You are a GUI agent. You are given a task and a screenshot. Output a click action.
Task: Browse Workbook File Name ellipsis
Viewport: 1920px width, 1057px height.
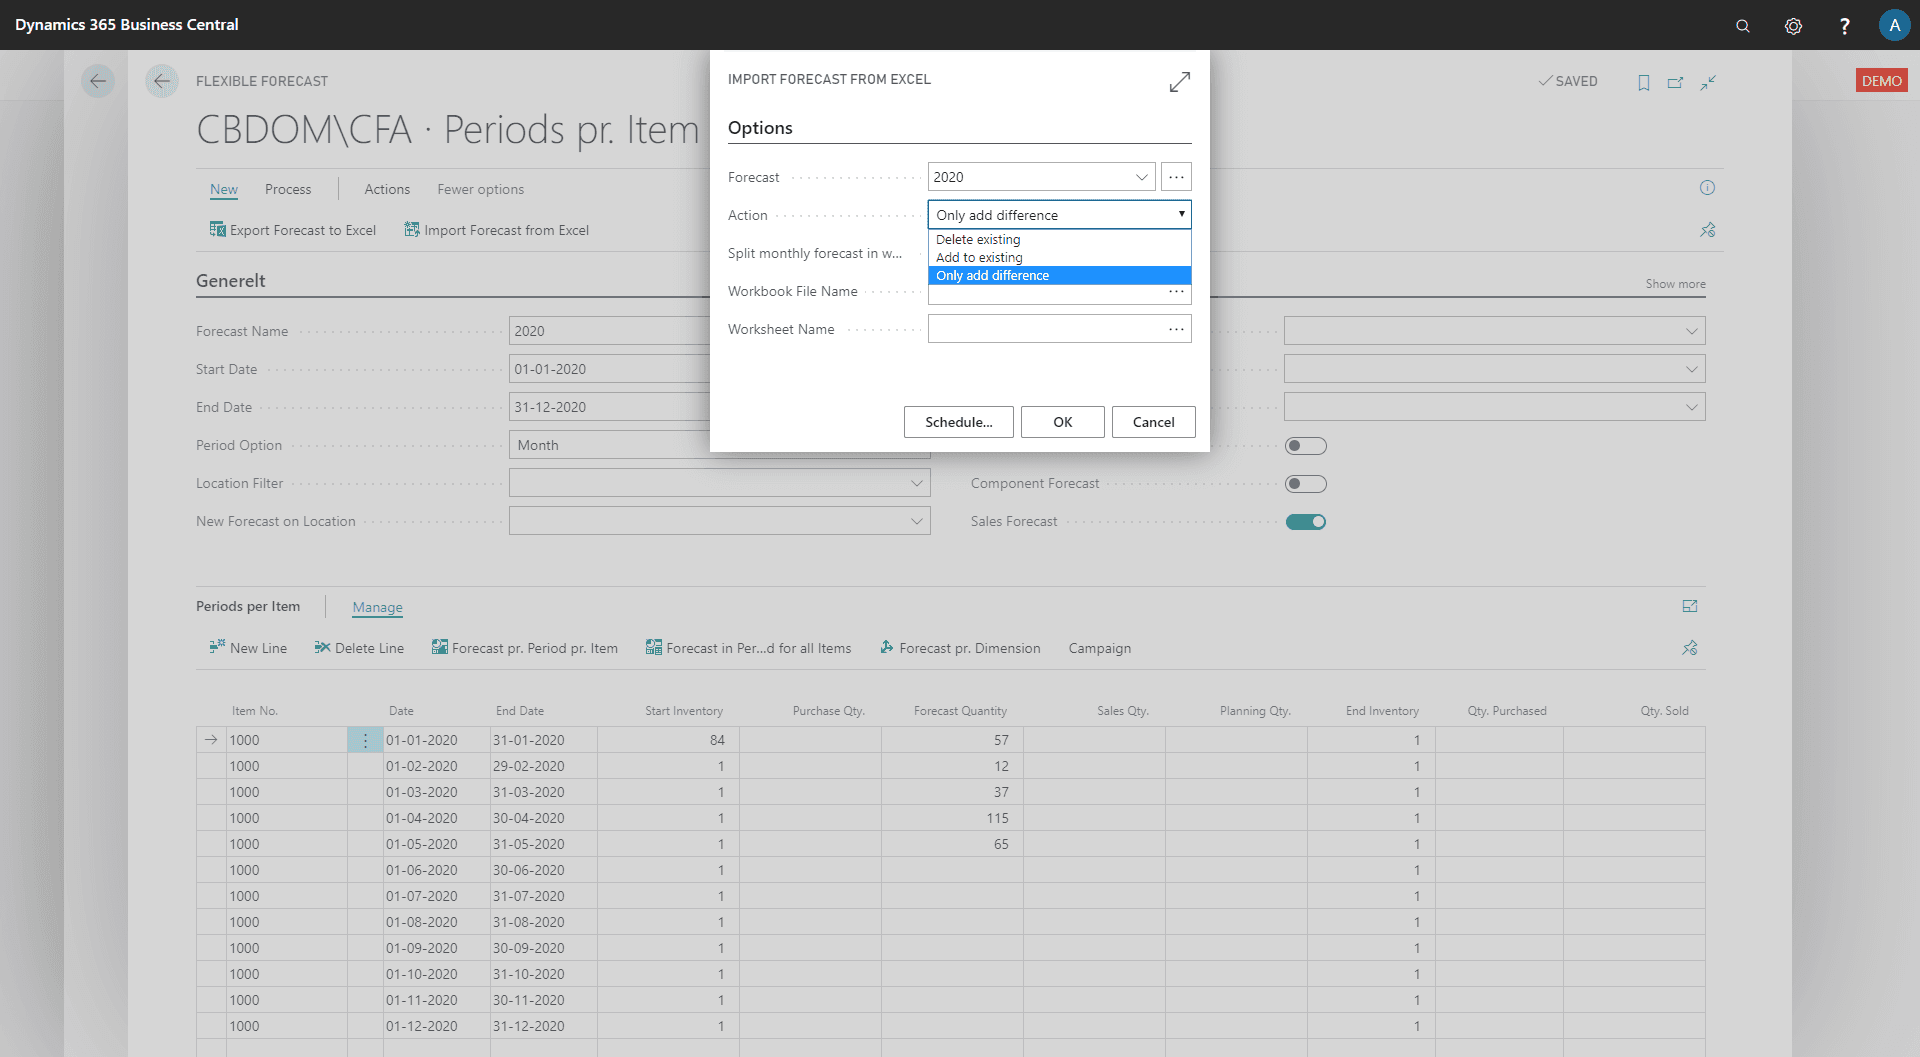pos(1176,291)
